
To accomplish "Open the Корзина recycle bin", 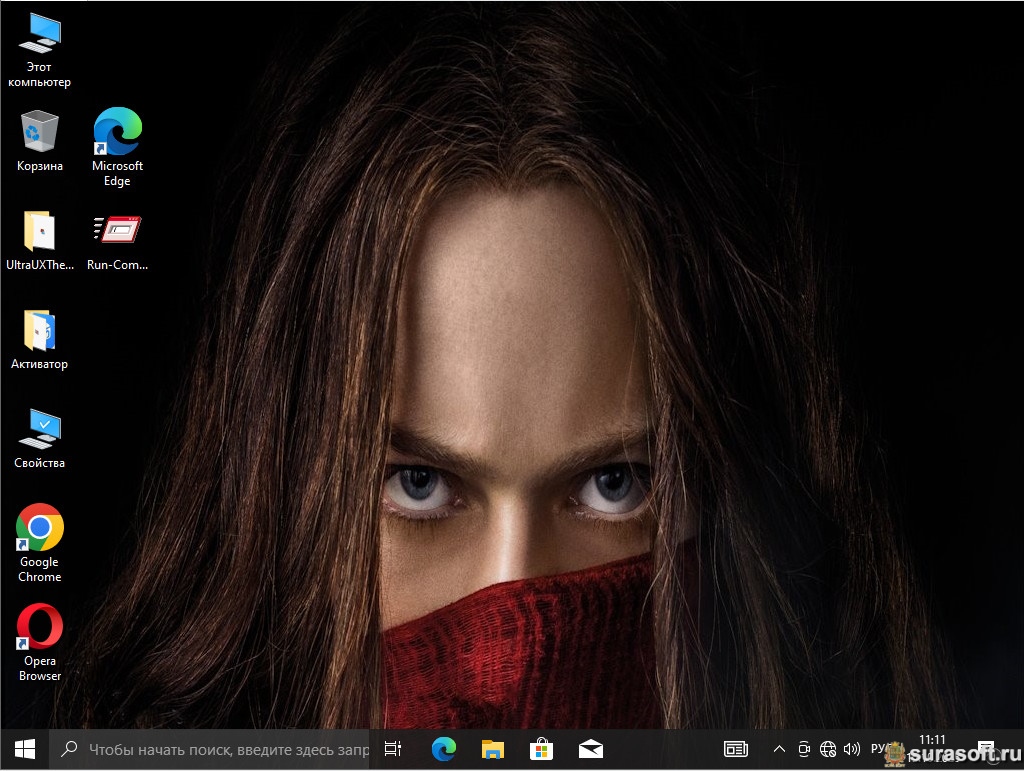I will pos(39,131).
